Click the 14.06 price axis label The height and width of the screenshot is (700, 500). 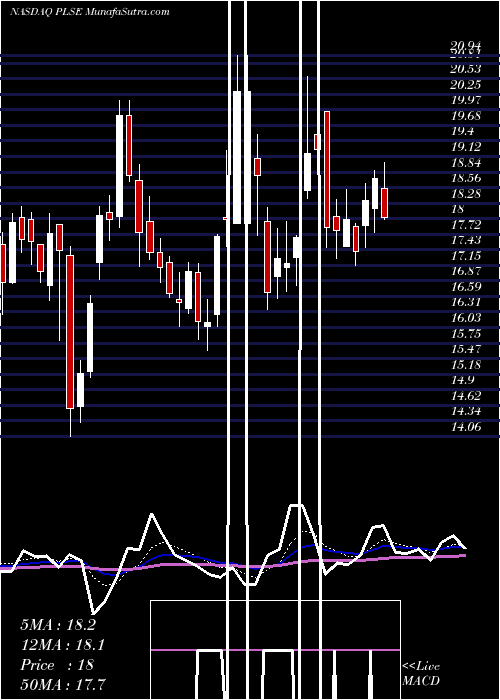(x=466, y=427)
